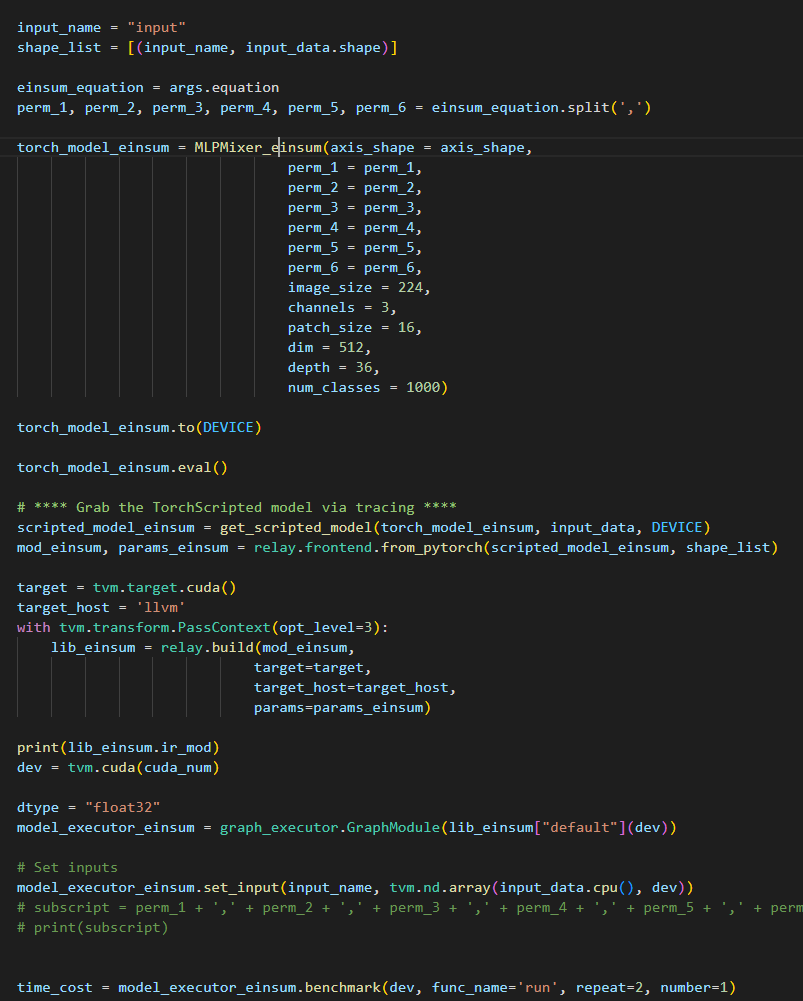Click the channels = 3 argument
The image size is (803, 1001).
click(x=338, y=308)
